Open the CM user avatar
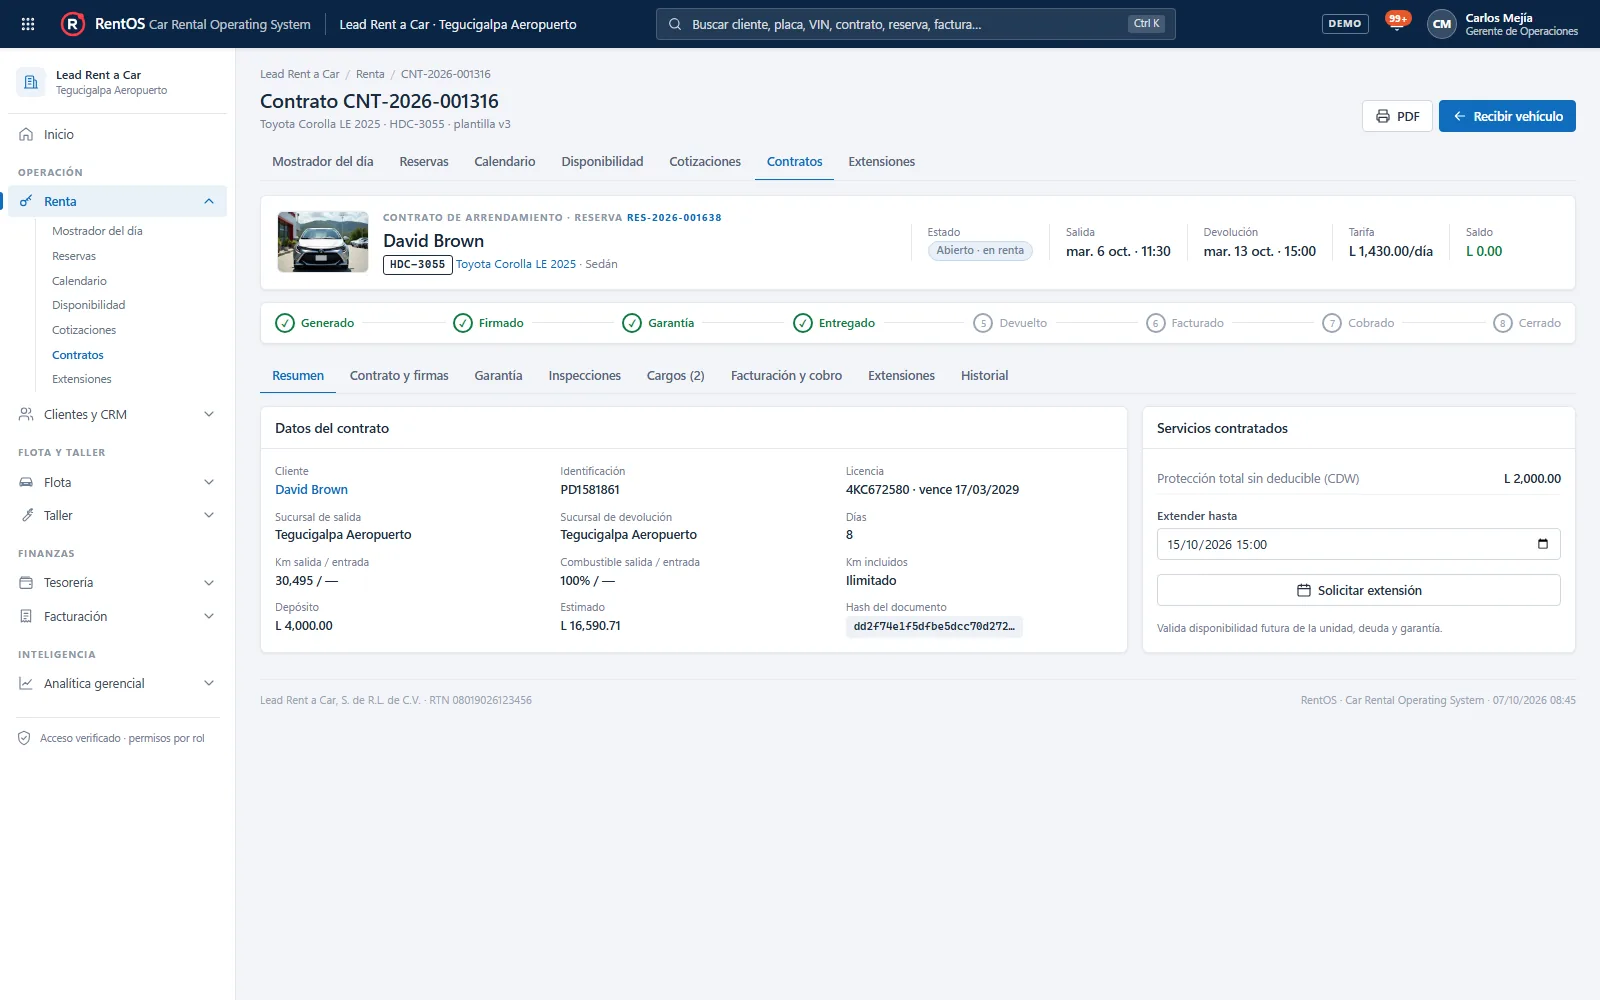This screenshot has width=1600, height=1000. coord(1442,24)
